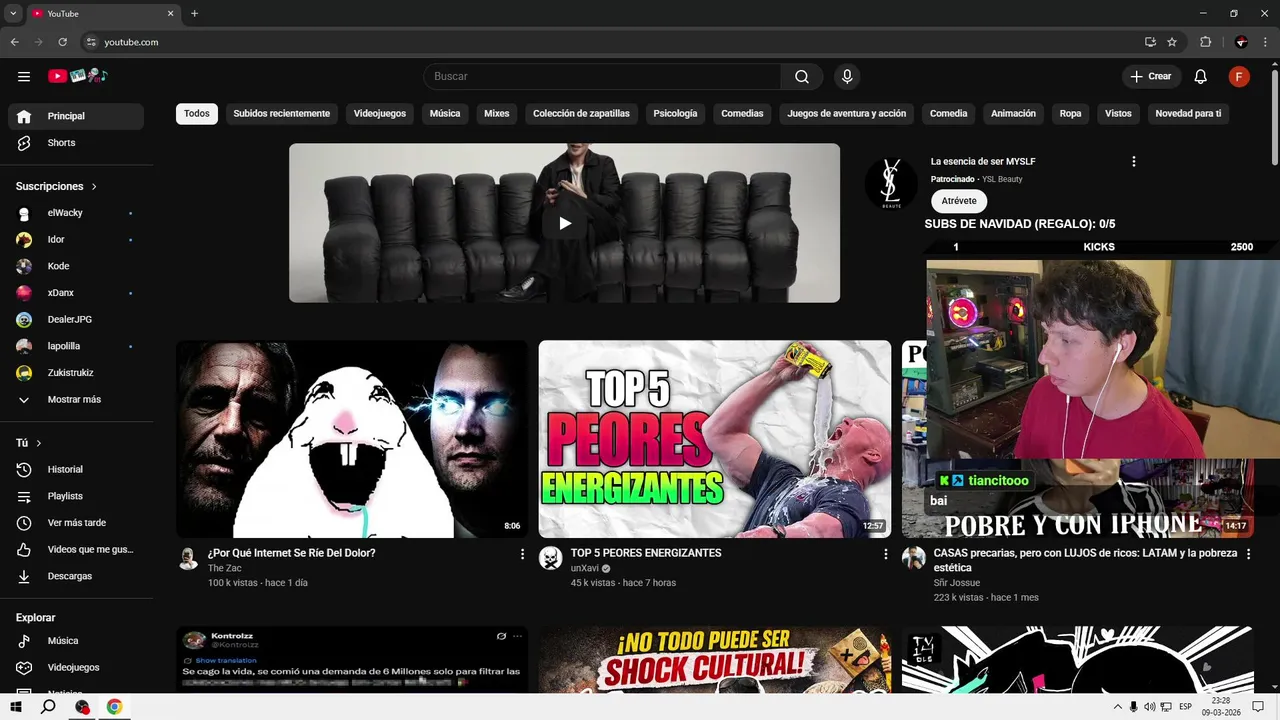Viewport: 1280px width, 720px height.
Task: Open volume control in system tray
Action: coord(1149,707)
